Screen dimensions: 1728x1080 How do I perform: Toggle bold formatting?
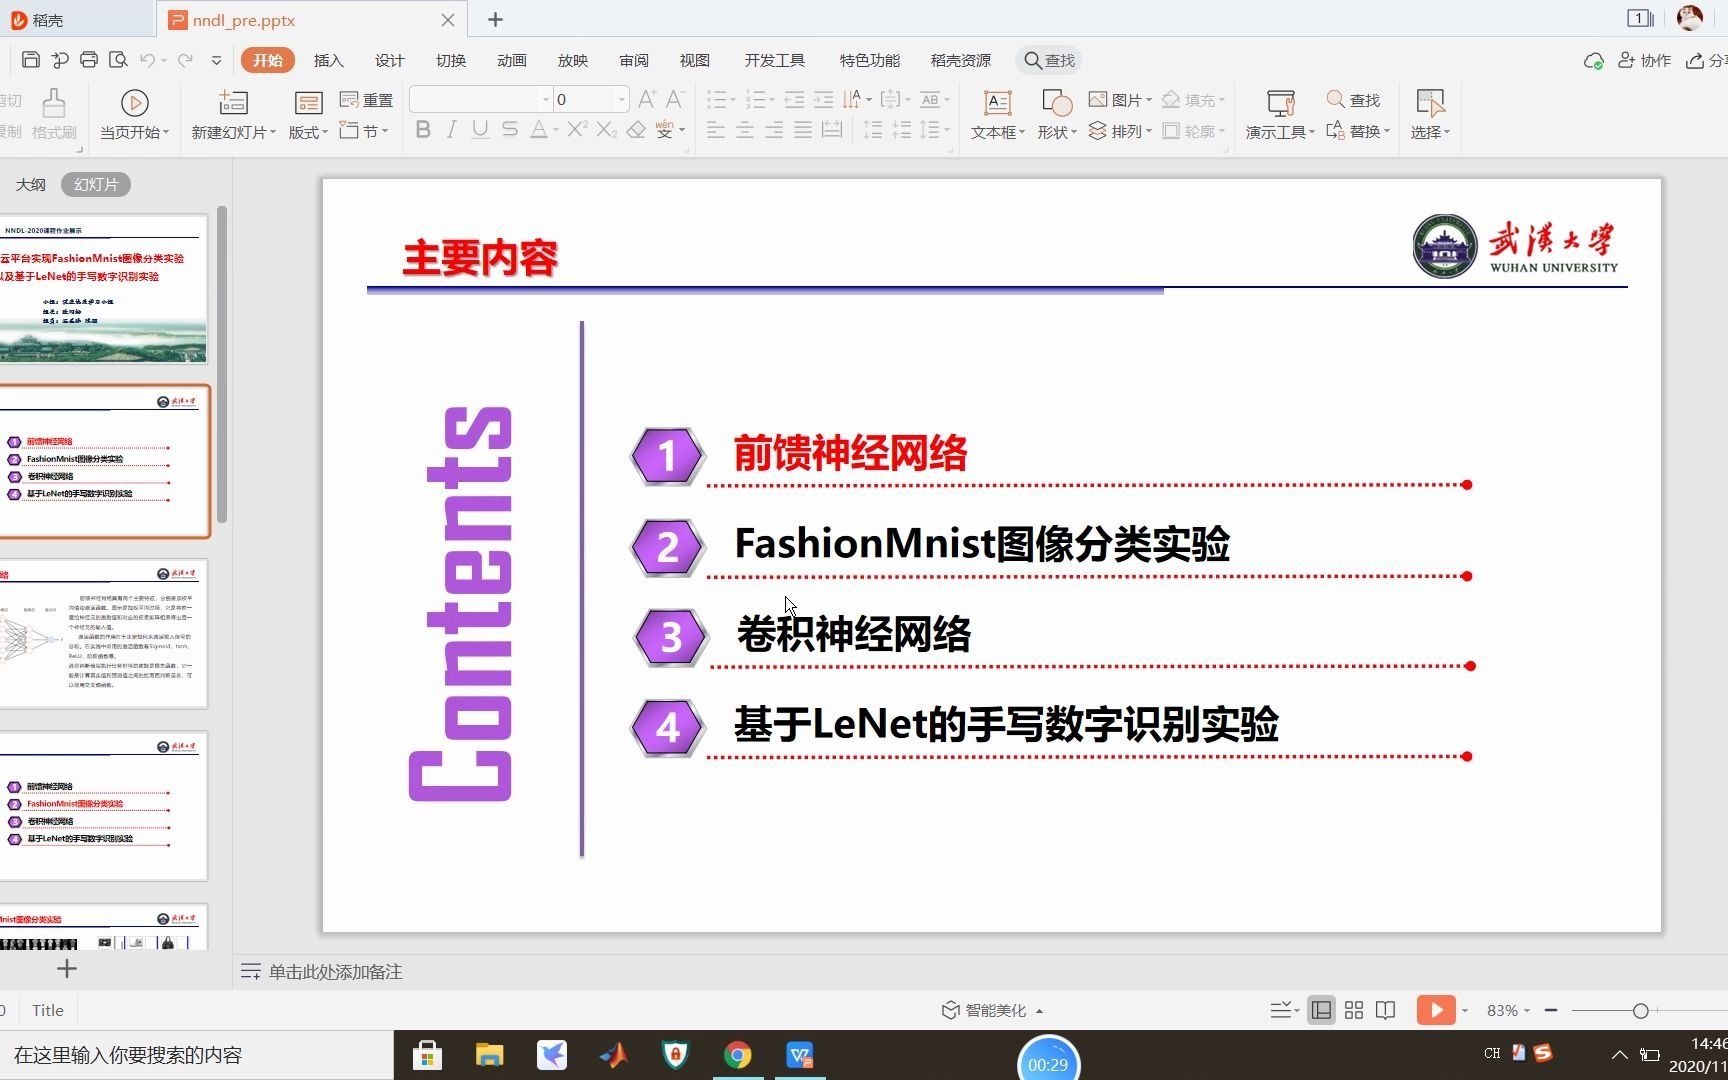coord(422,129)
